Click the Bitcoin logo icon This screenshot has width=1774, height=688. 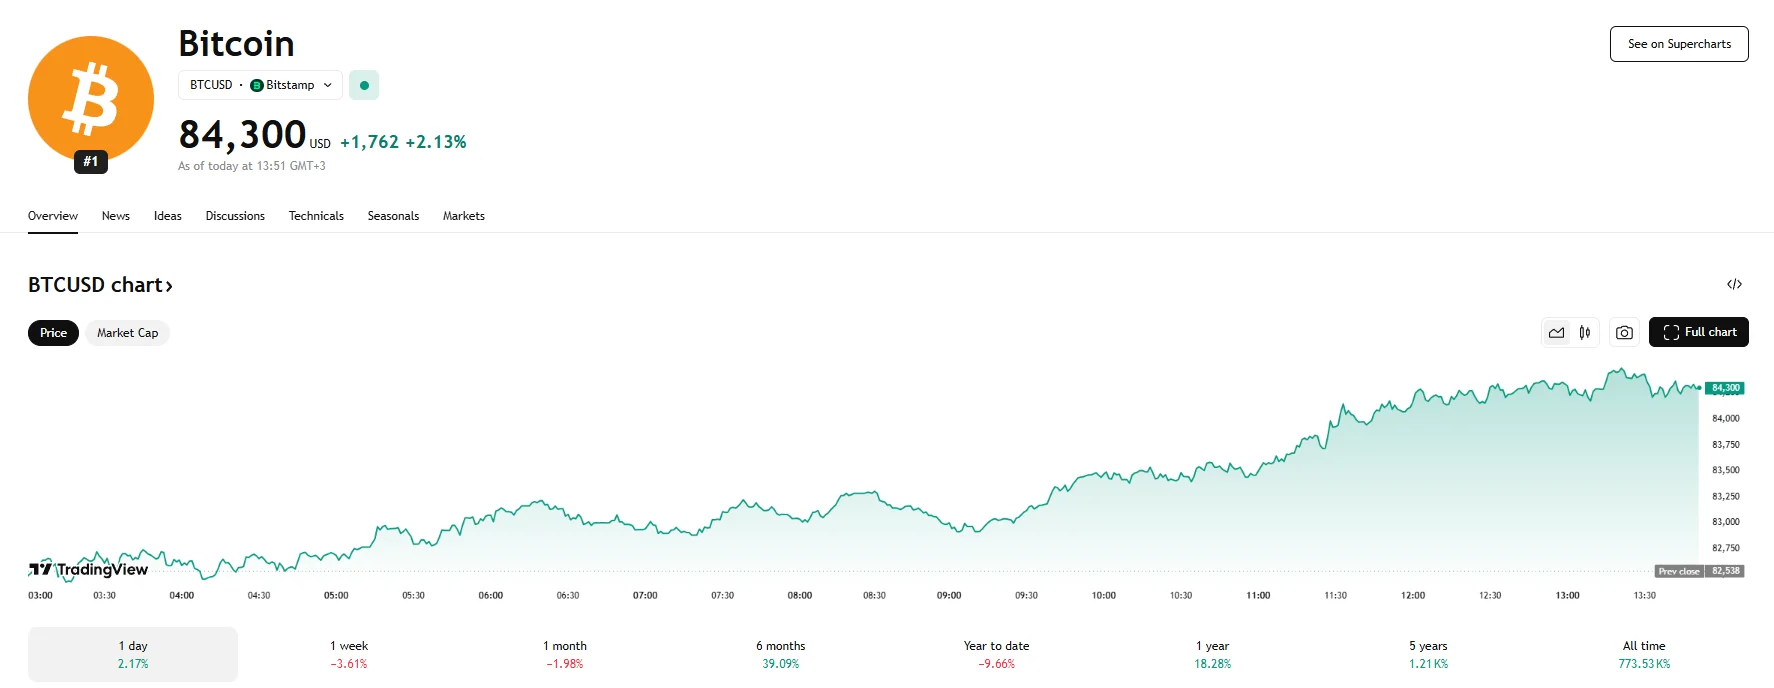[x=91, y=99]
